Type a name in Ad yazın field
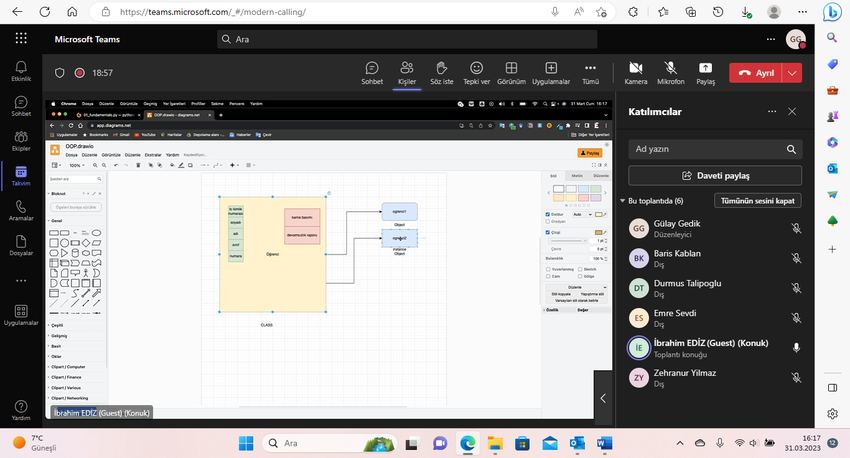 [715, 149]
